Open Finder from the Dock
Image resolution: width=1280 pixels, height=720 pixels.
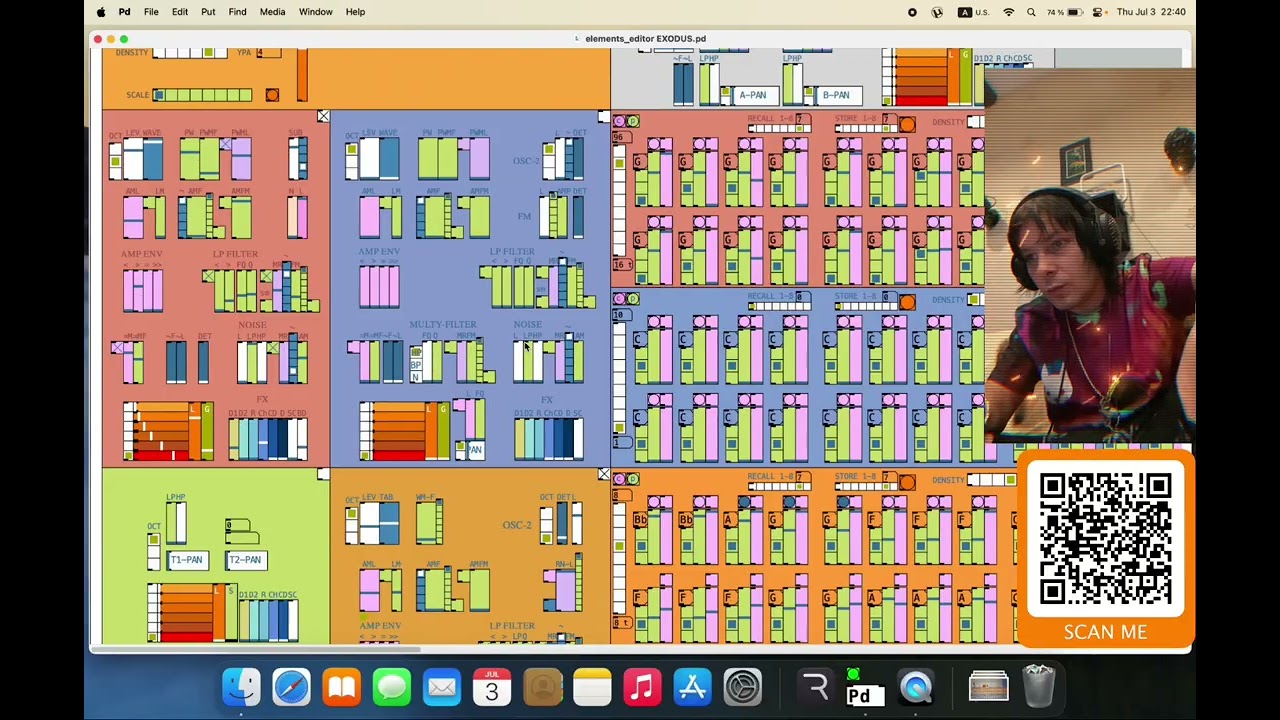(242, 687)
